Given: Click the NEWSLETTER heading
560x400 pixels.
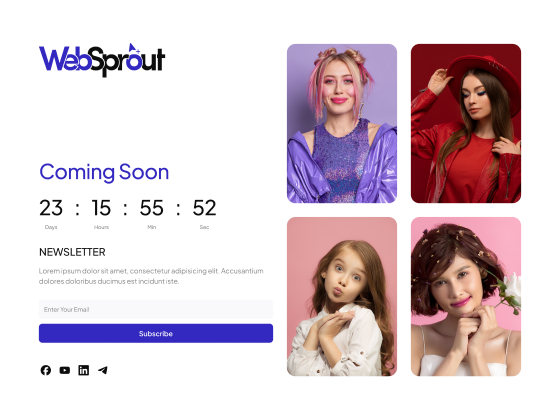Looking at the screenshot, I should [72, 252].
